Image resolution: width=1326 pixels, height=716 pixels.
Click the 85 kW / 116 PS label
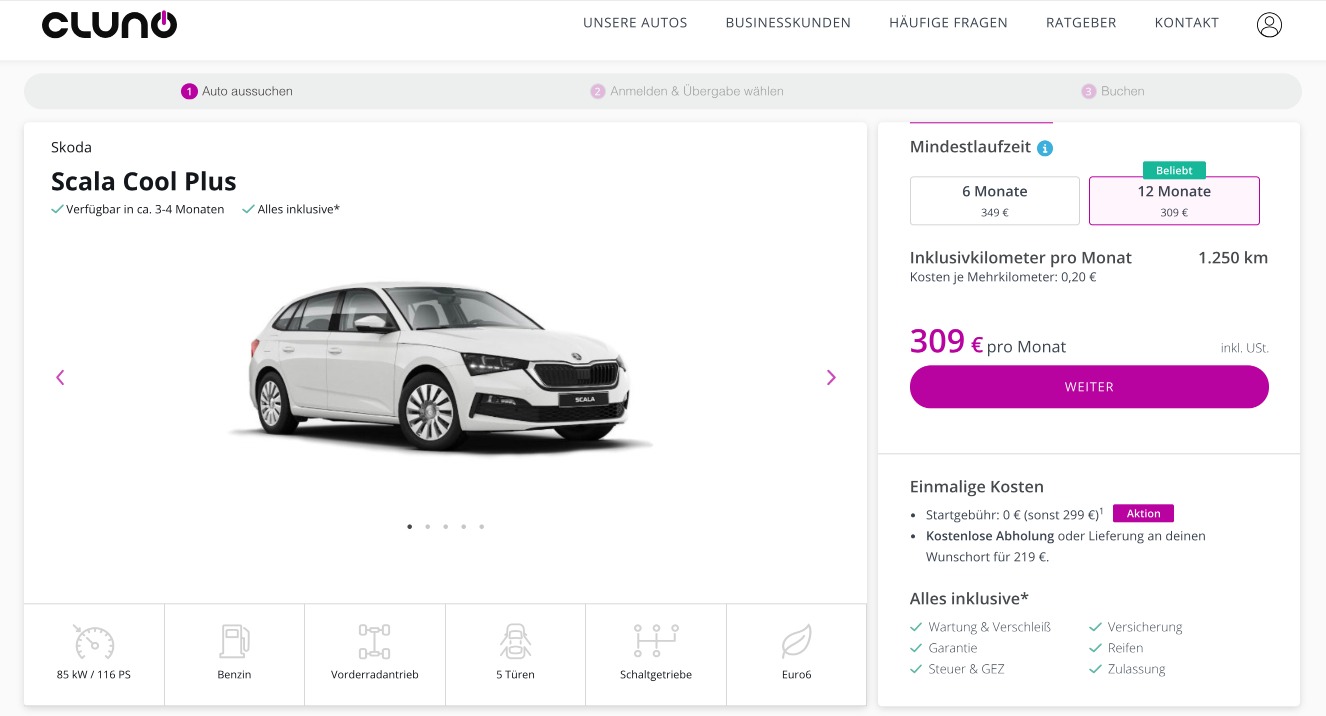click(94, 675)
